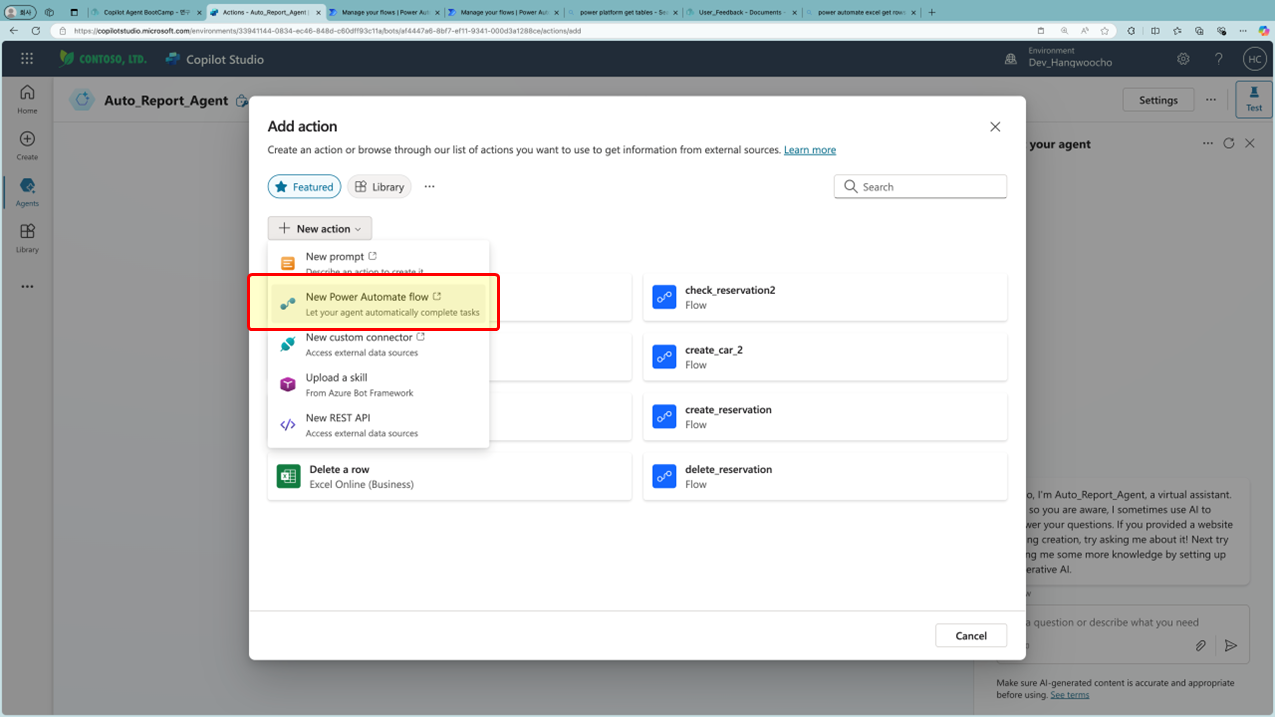Switch to Copilot Agent BootCamp browser tab
The height and width of the screenshot is (717, 1275).
pos(147,12)
